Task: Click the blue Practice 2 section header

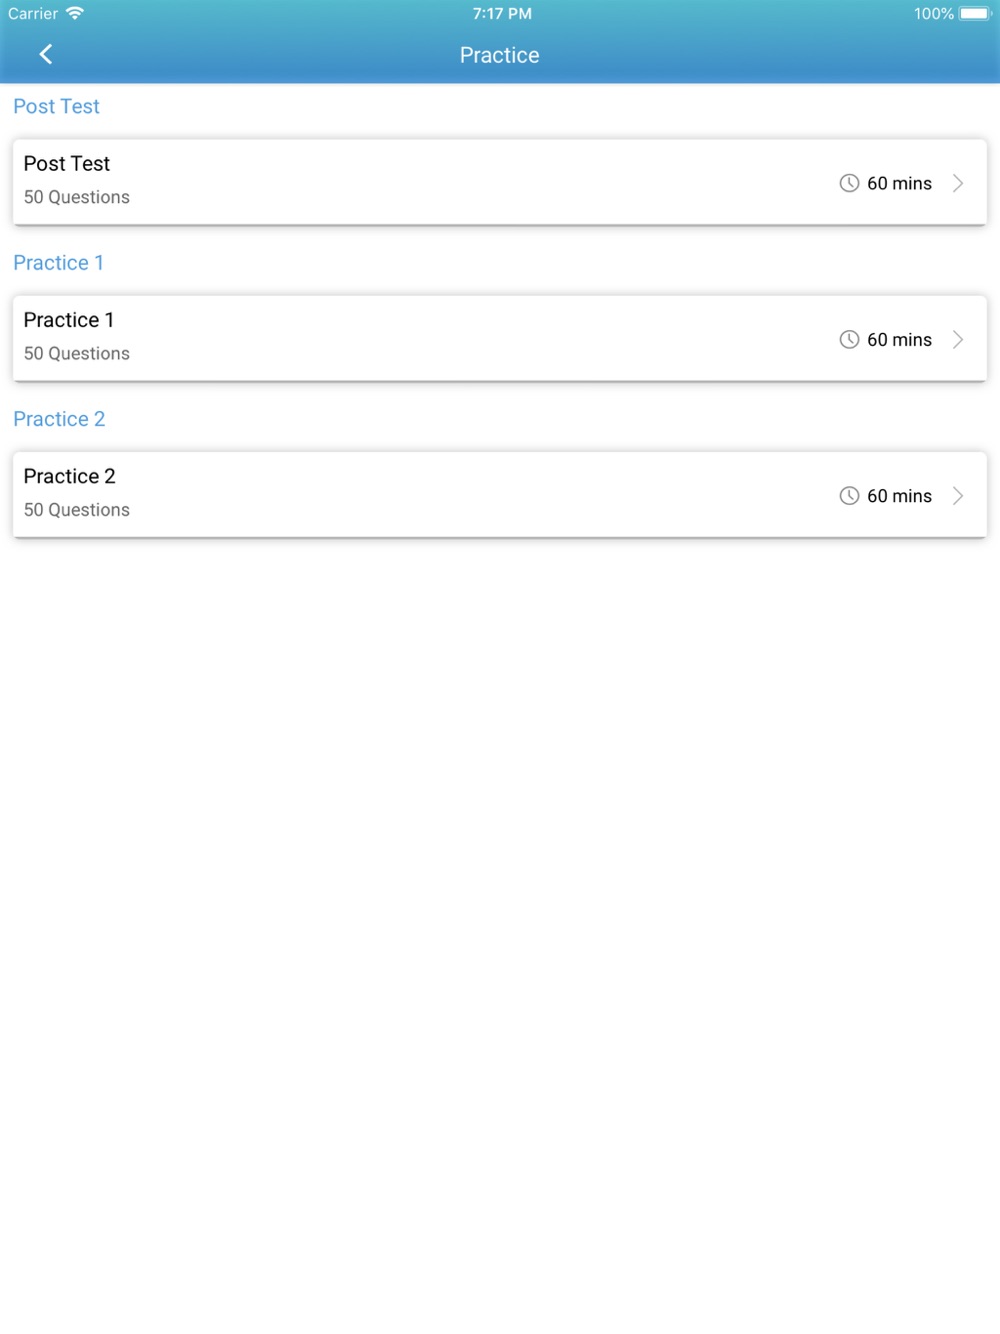Action: [59, 419]
